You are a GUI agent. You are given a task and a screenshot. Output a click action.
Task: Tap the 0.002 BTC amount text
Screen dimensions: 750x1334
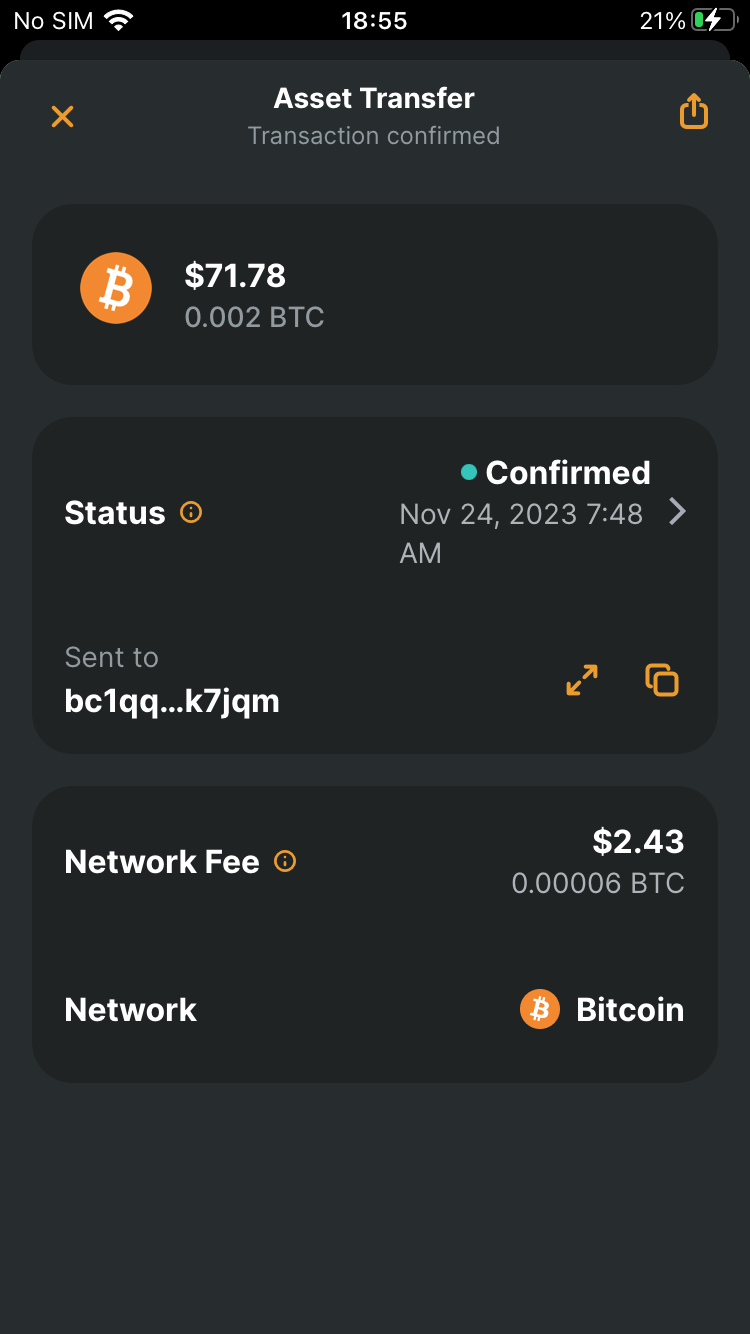pyautogui.click(x=254, y=318)
